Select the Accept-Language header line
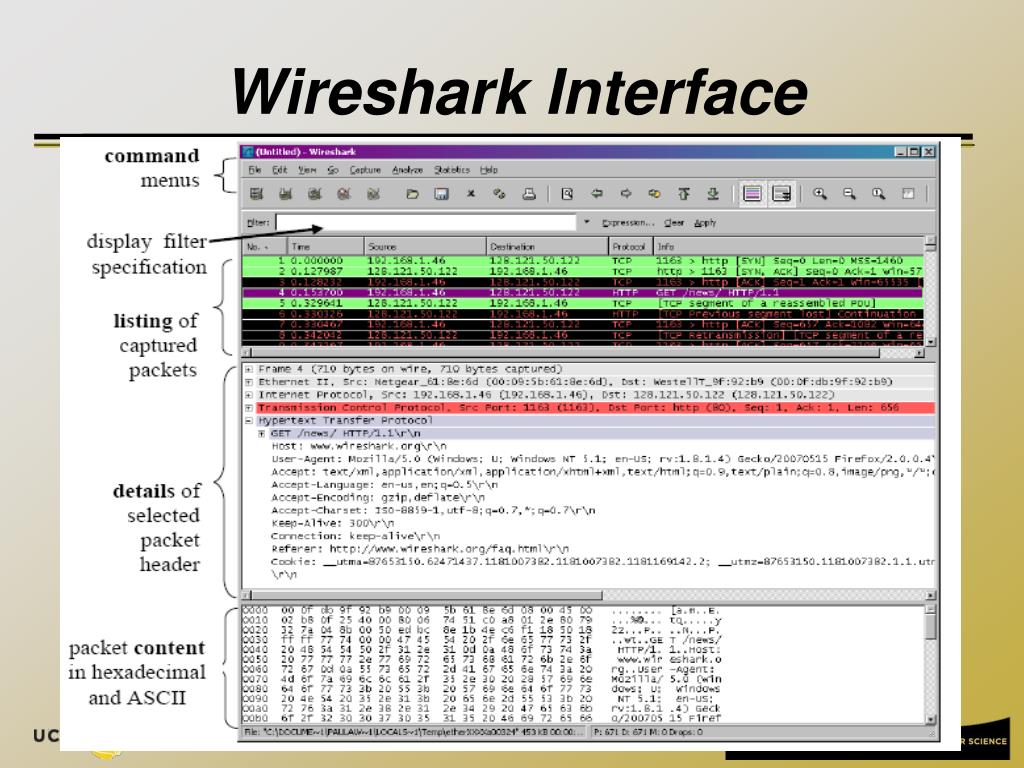Screen dimensions: 1024x768 click(x=385, y=485)
